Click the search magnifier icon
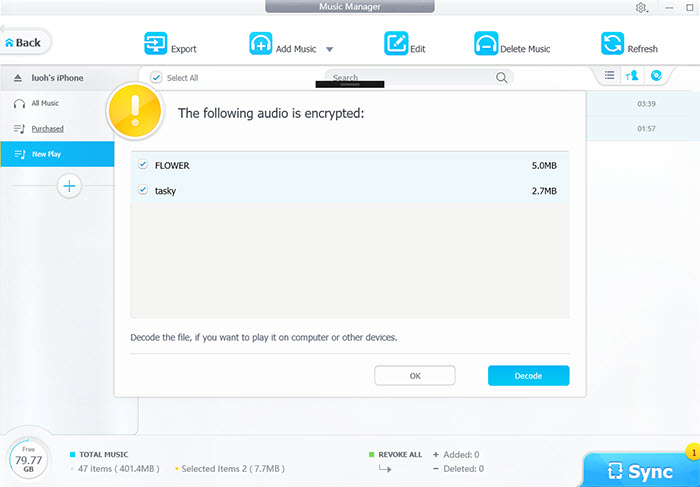Screen dimensions: 700x487 [x=502, y=78]
